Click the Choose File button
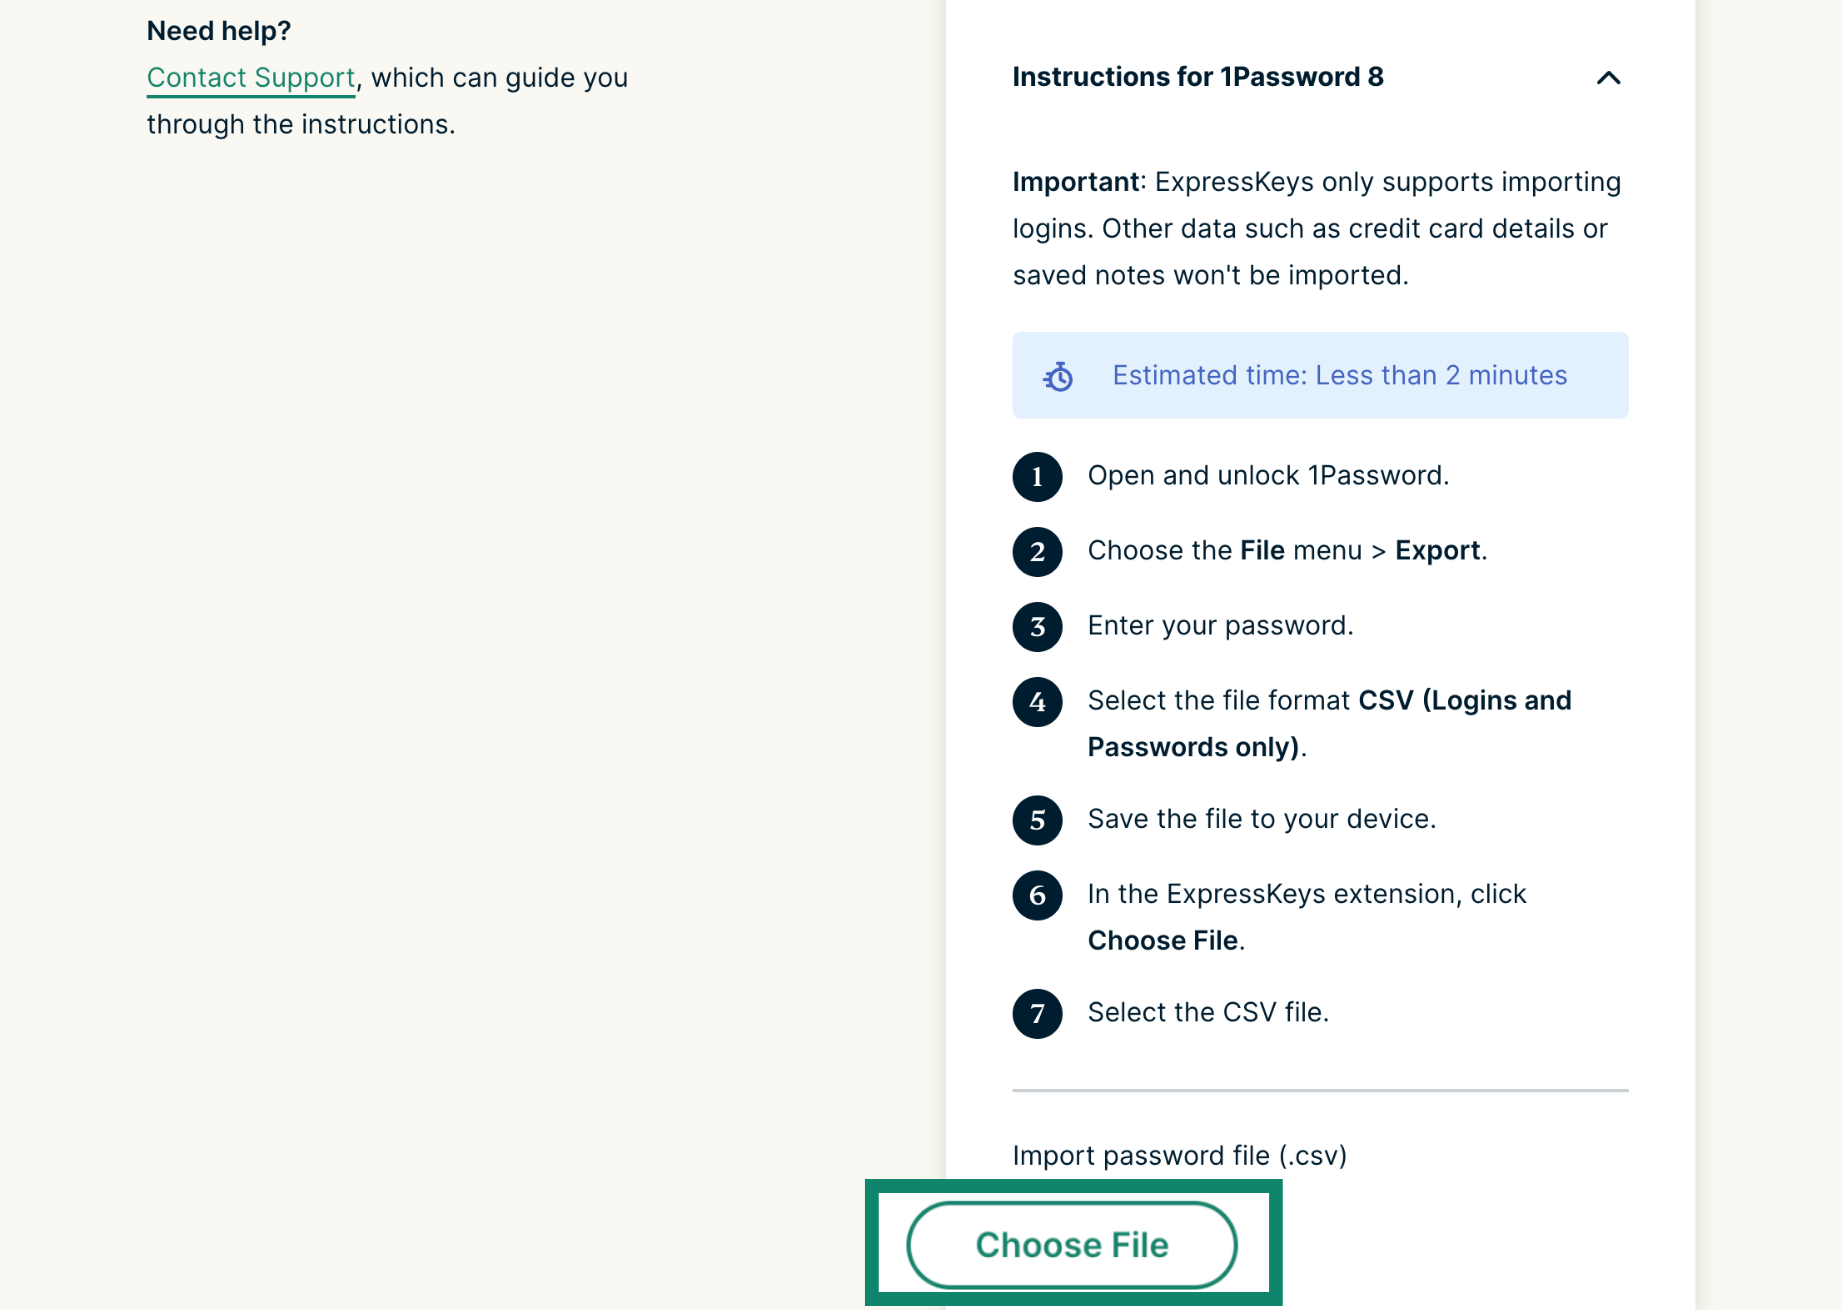Viewport: 1842px width, 1310px height. (1072, 1244)
